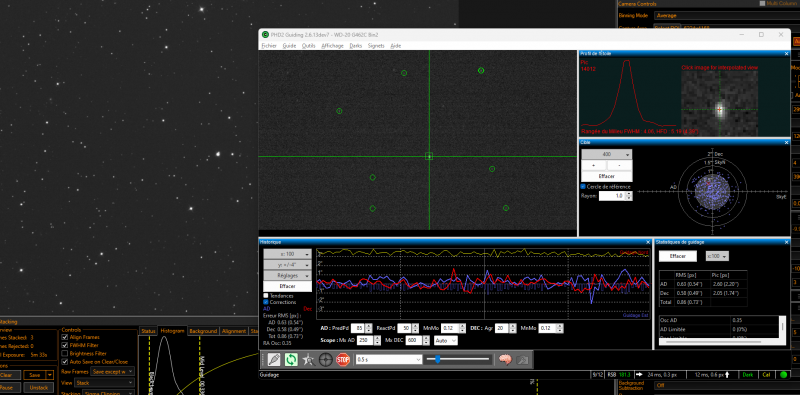Click the Save button in Stacking panel

pyautogui.click(x=35, y=375)
